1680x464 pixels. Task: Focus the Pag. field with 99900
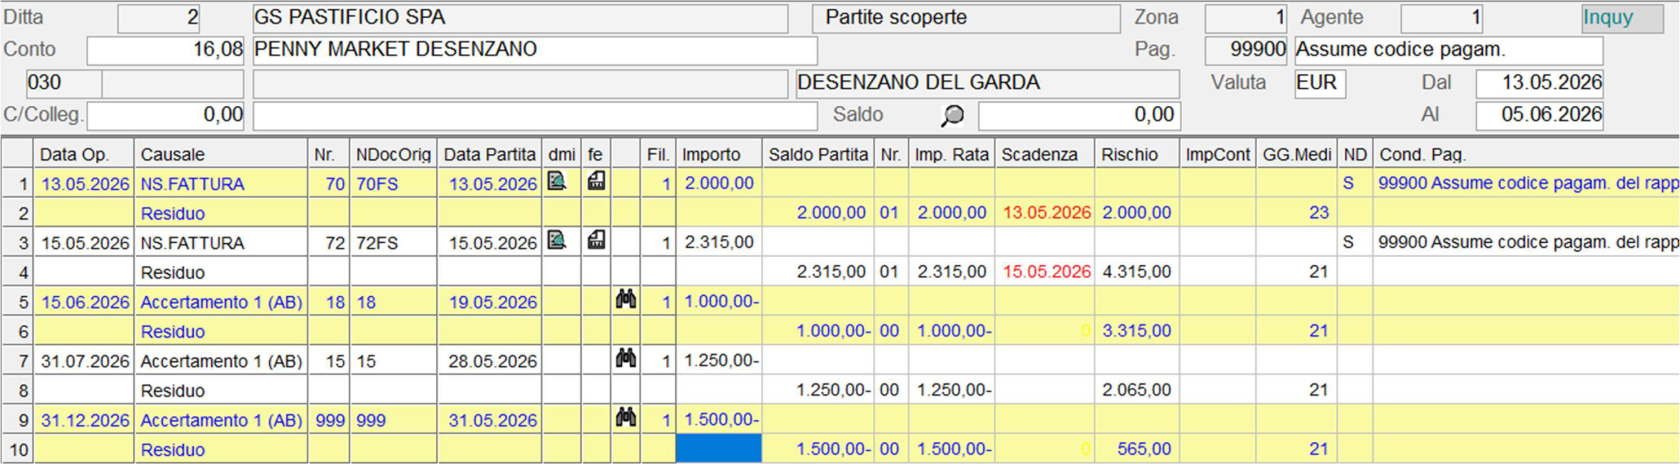pos(1246,50)
